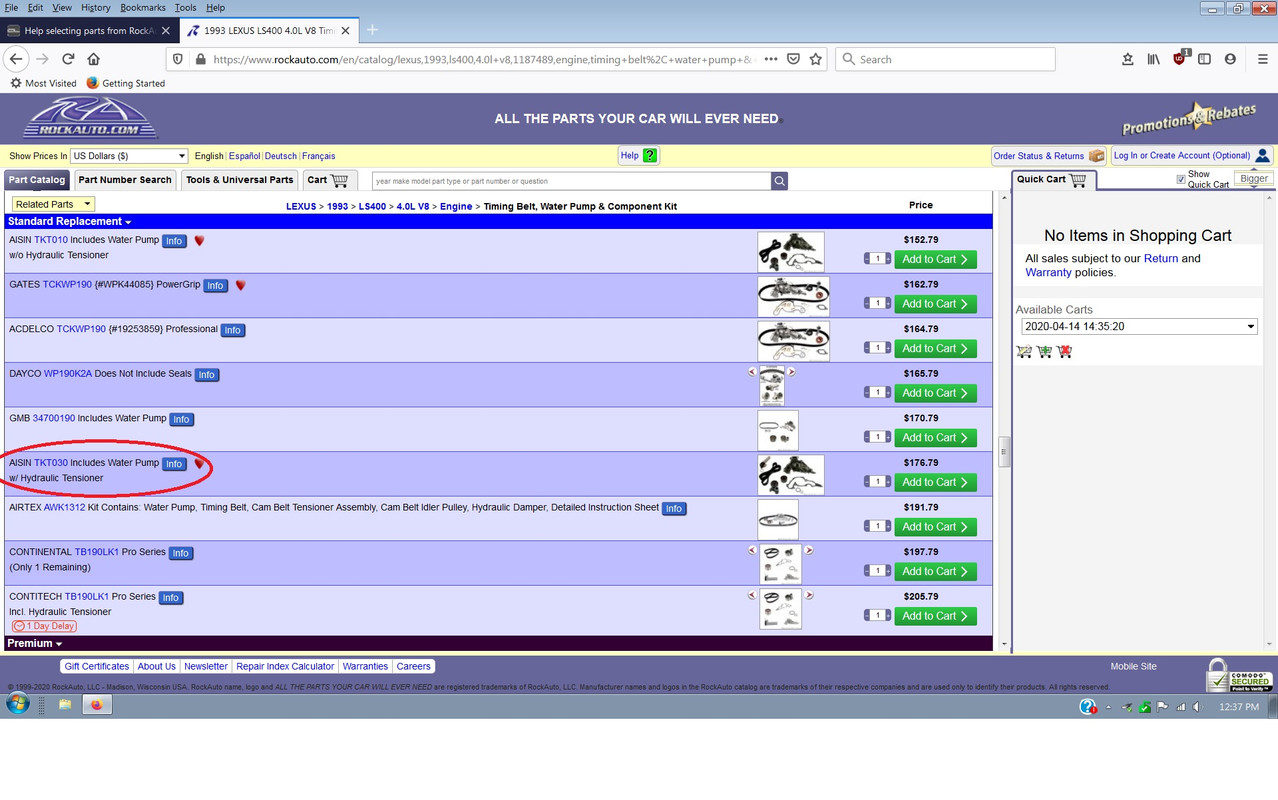Open a new browser tab with plus
This screenshot has height=800, width=1278.
coord(372,31)
